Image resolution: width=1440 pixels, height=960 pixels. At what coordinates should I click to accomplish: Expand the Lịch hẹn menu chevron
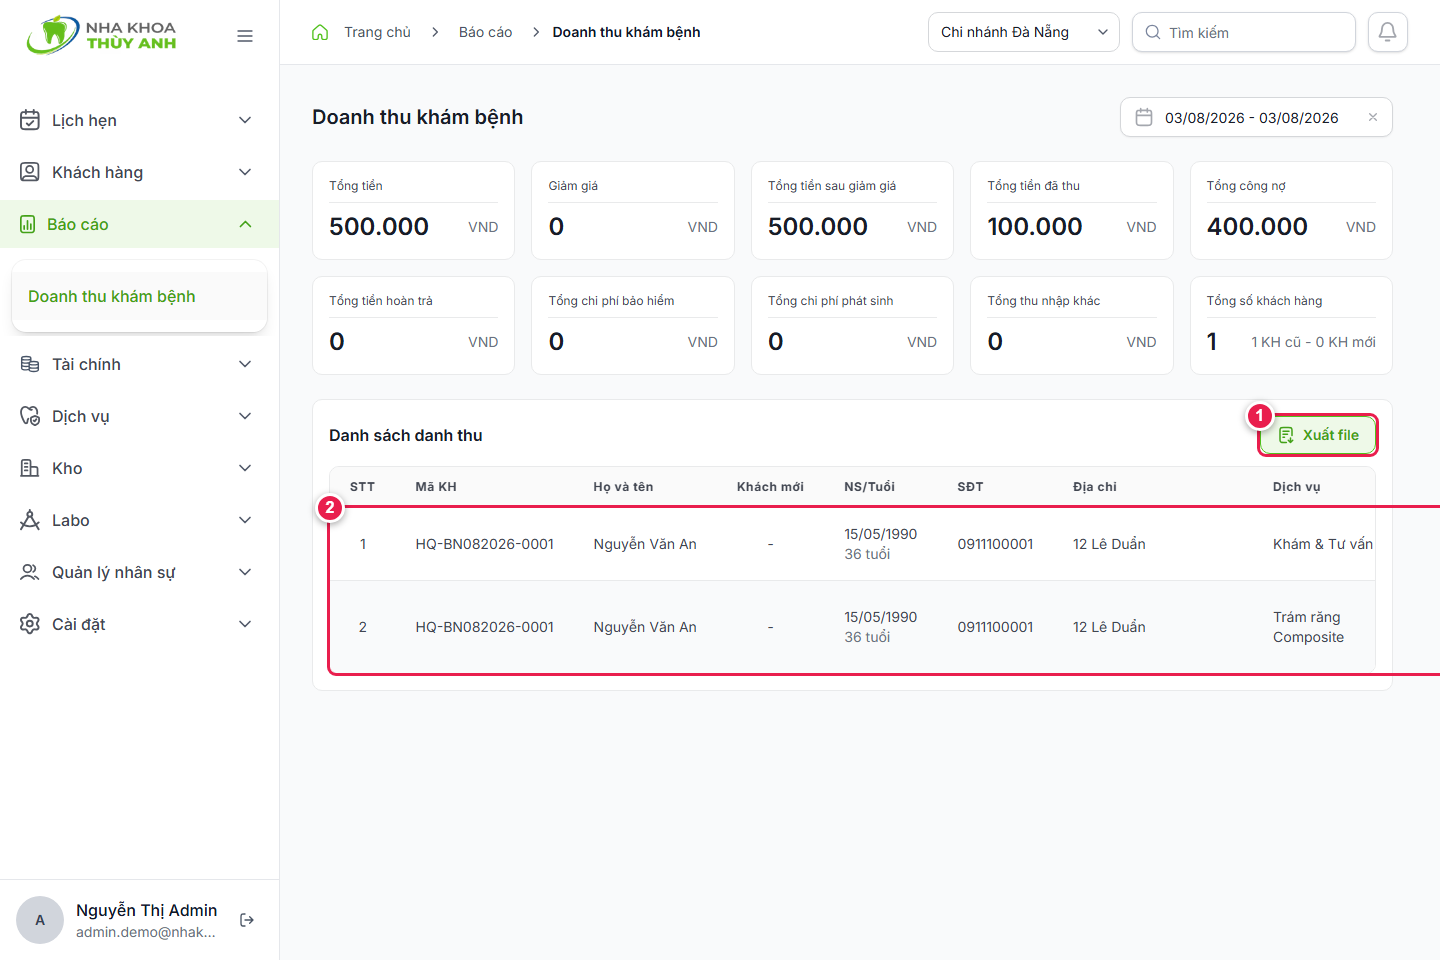pos(245,120)
